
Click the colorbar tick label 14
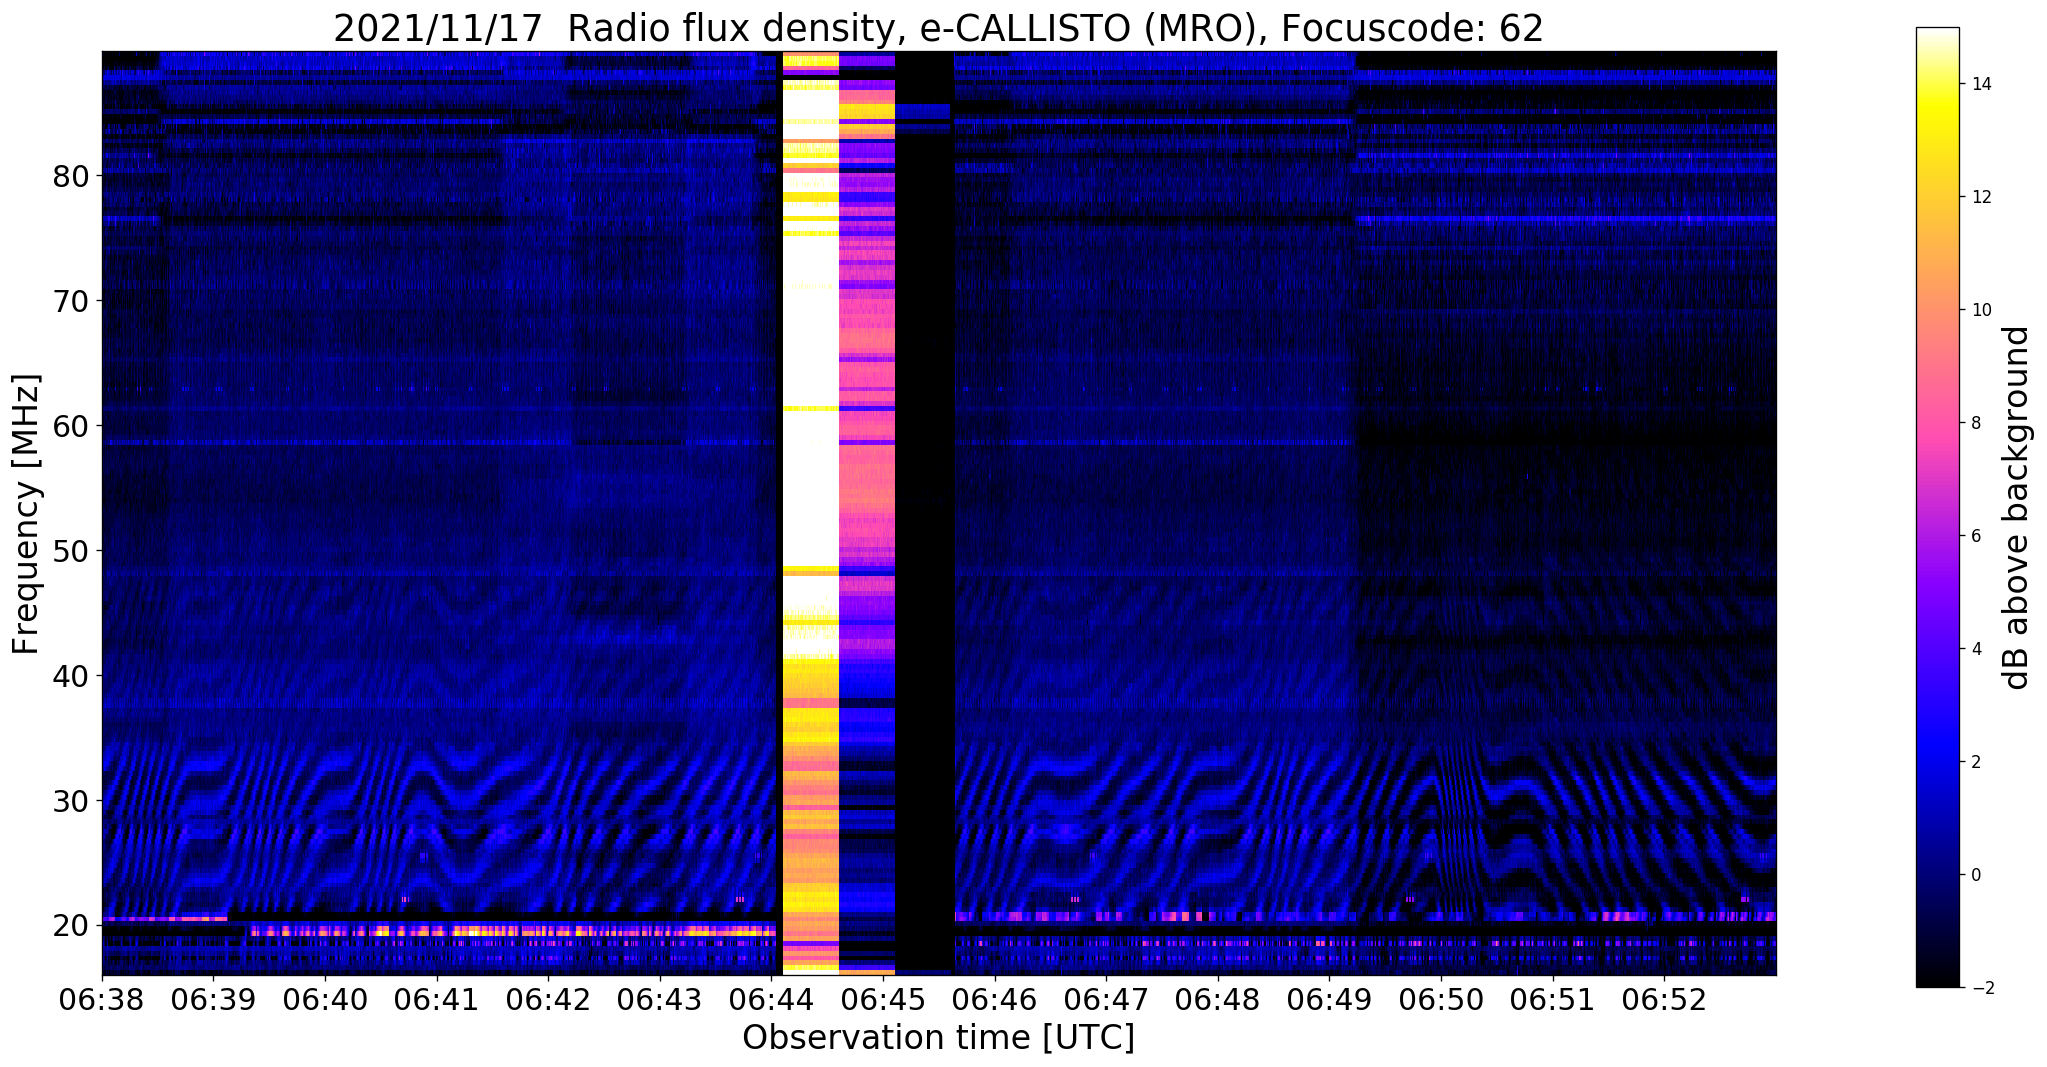click(x=1980, y=84)
